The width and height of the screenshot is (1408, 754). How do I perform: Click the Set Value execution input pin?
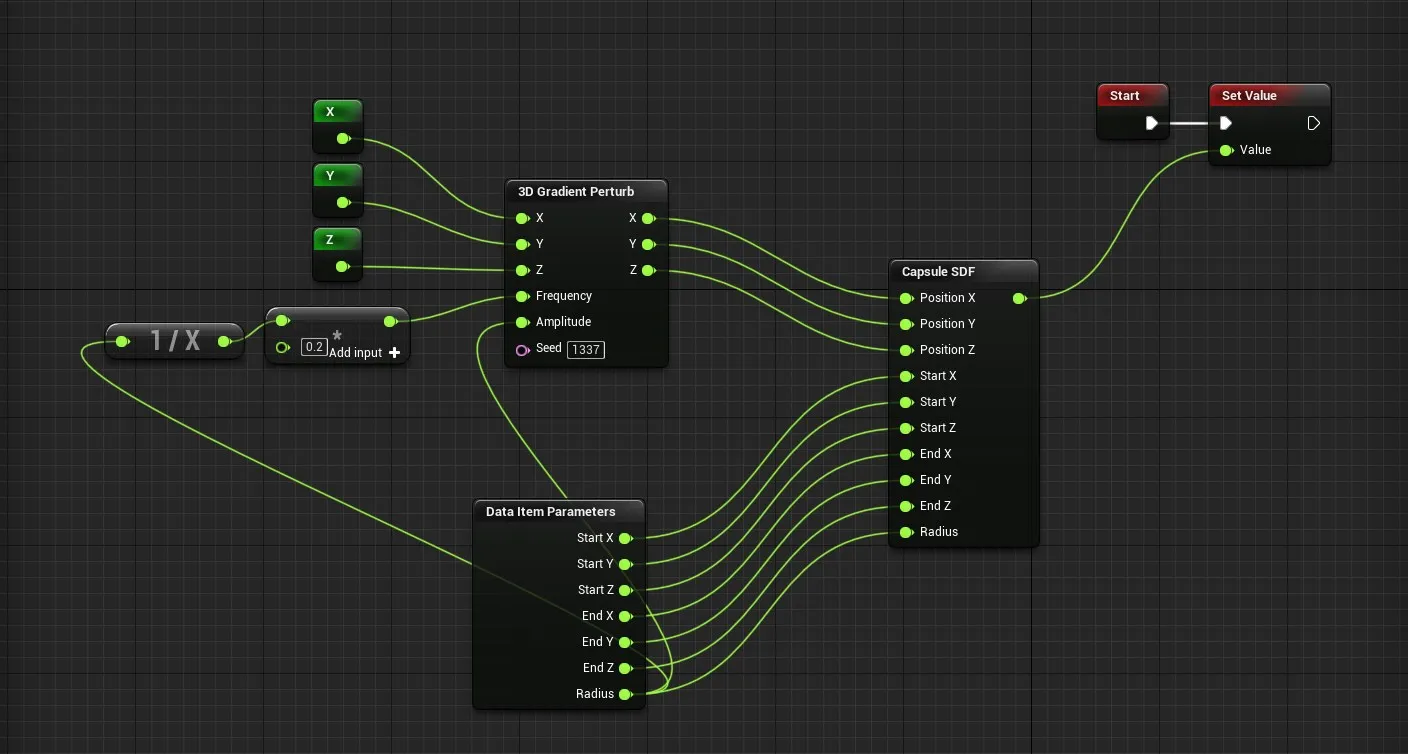click(x=1226, y=123)
